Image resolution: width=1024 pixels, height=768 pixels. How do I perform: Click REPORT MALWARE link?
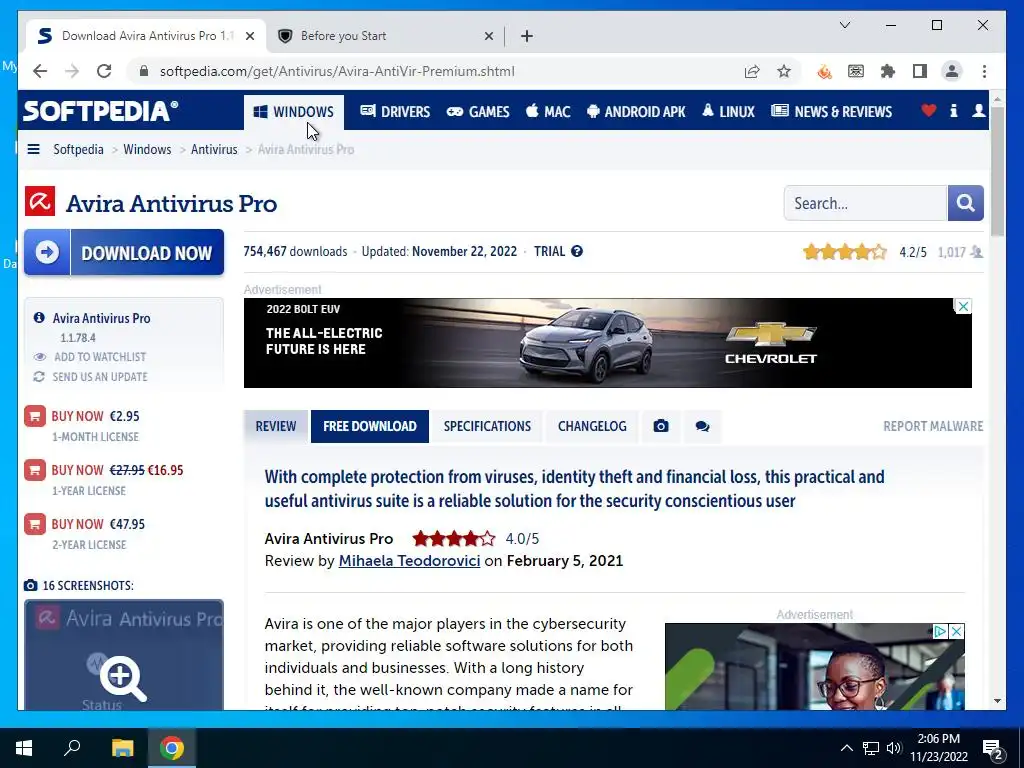[933, 426]
